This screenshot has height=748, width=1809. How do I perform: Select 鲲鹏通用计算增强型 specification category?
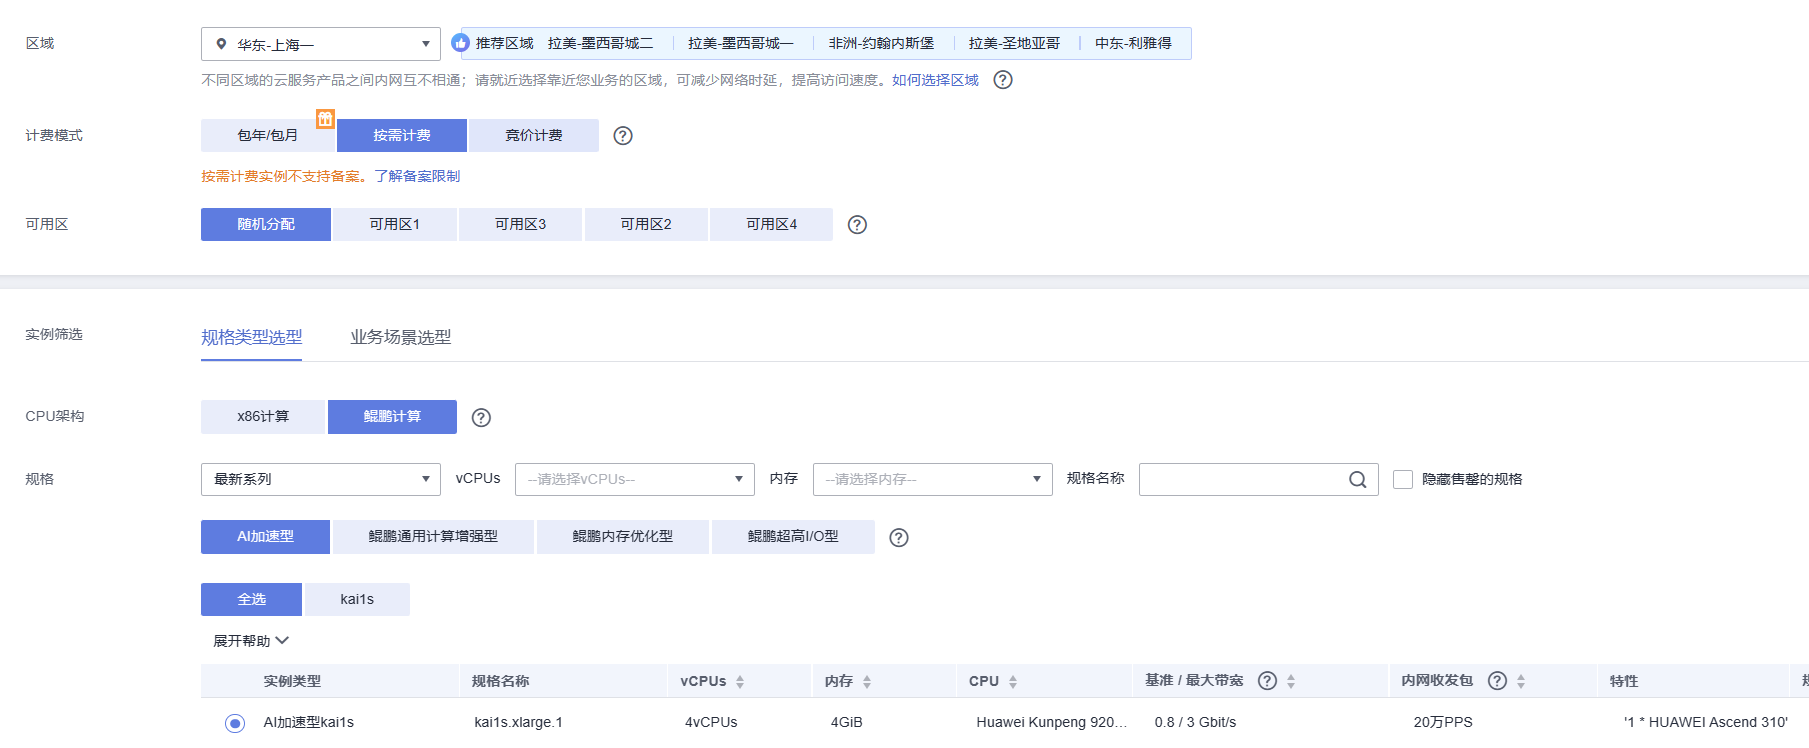click(x=433, y=537)
